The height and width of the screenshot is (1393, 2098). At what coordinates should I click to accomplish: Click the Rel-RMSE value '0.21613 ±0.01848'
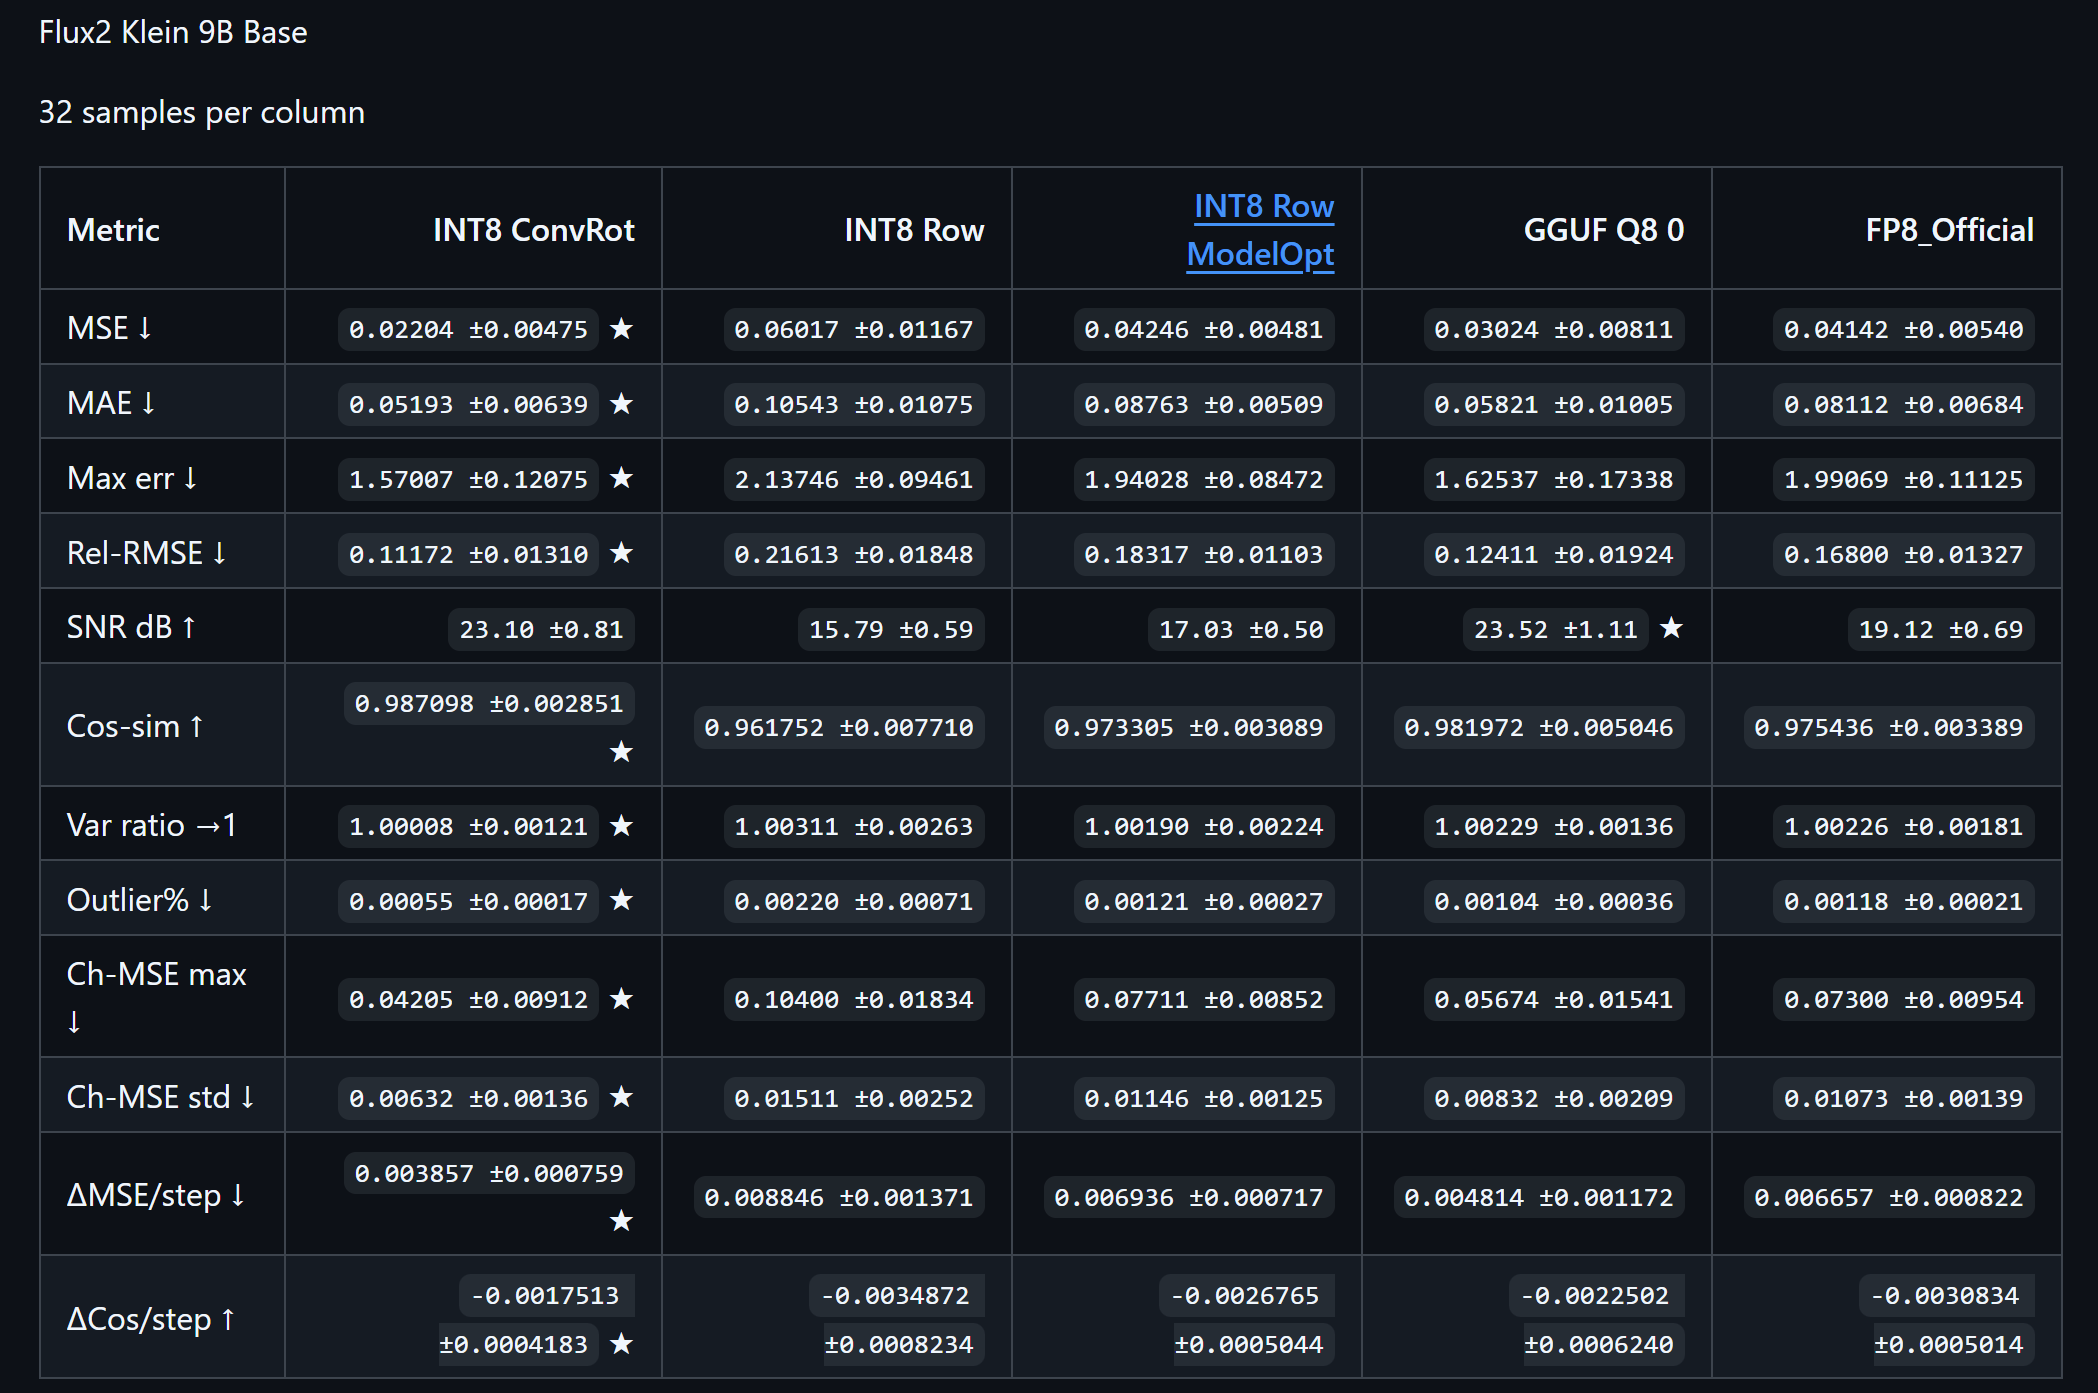coord(853,554)
